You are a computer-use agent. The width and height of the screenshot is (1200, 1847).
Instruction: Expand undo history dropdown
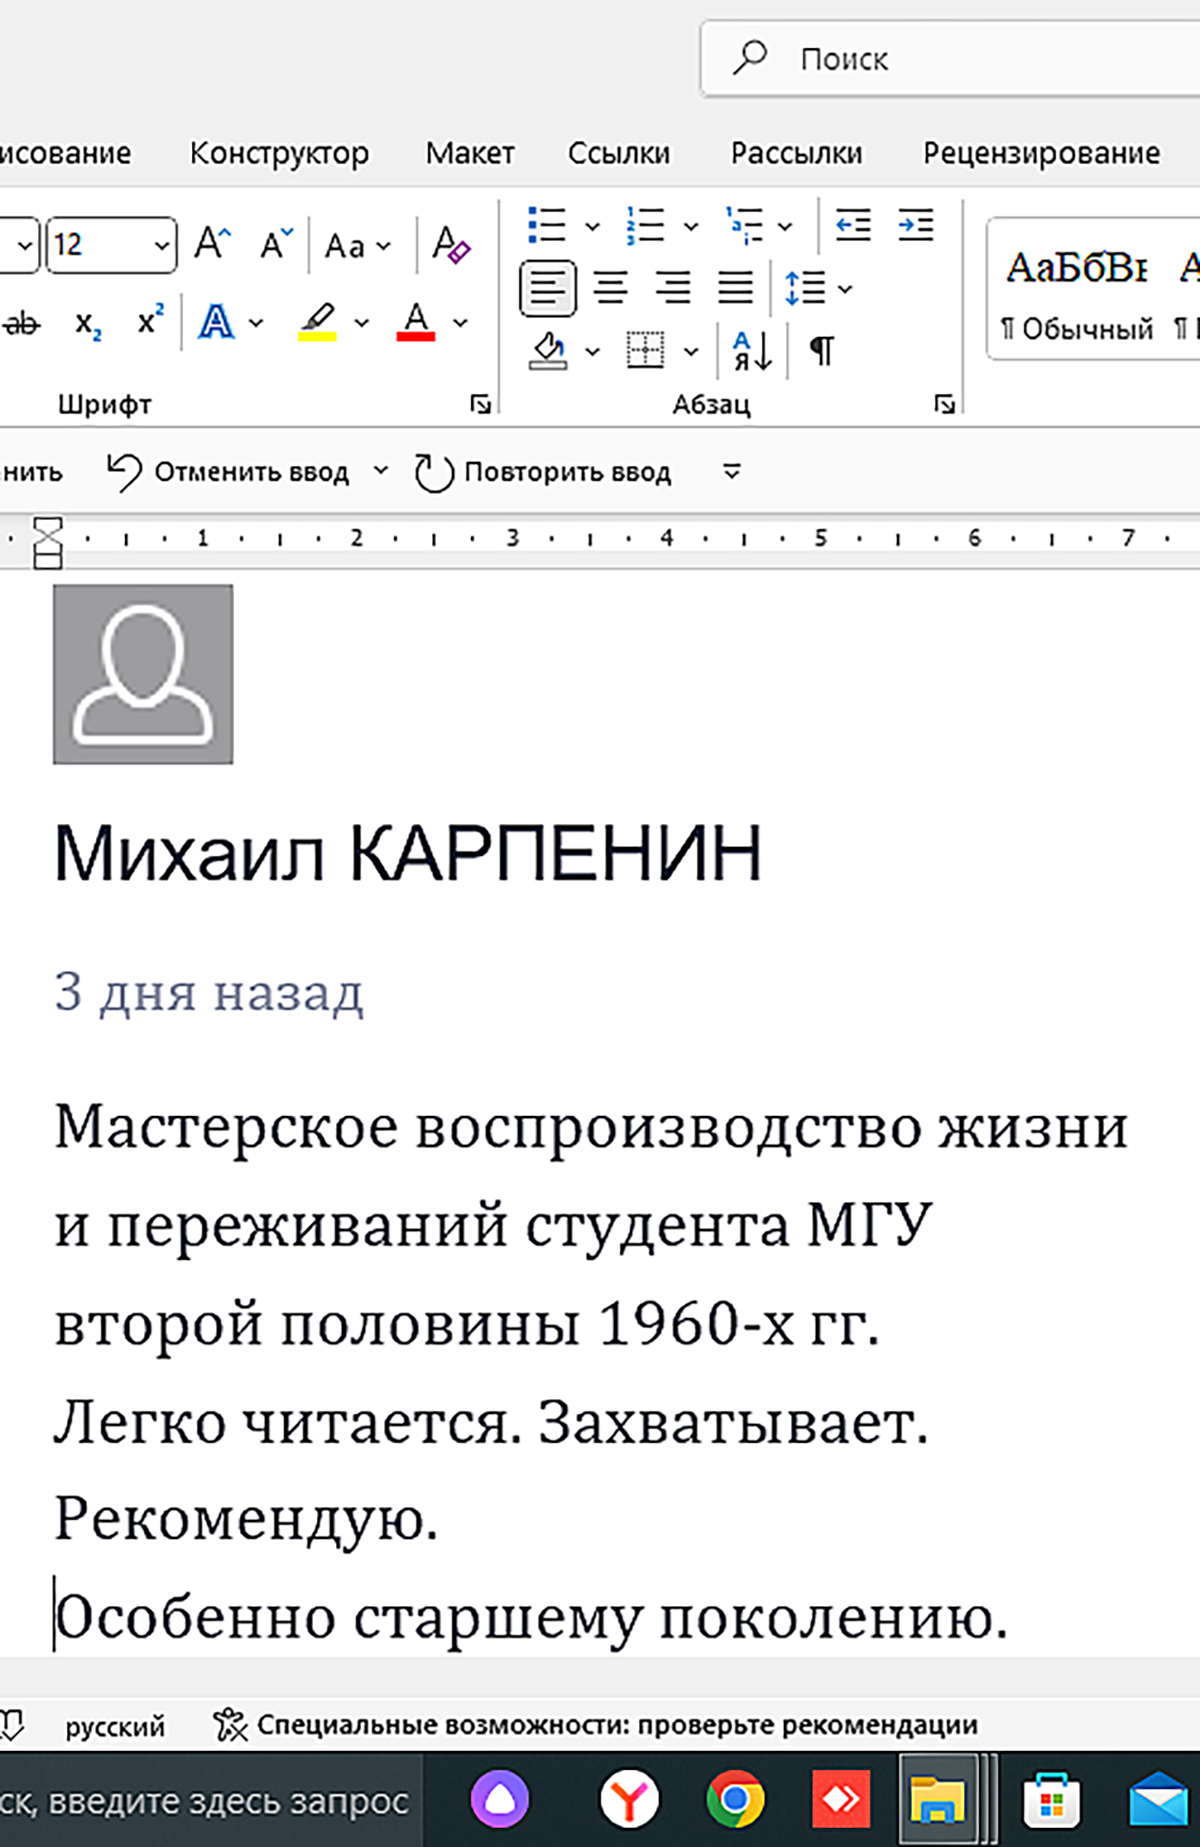click(381, 470)
